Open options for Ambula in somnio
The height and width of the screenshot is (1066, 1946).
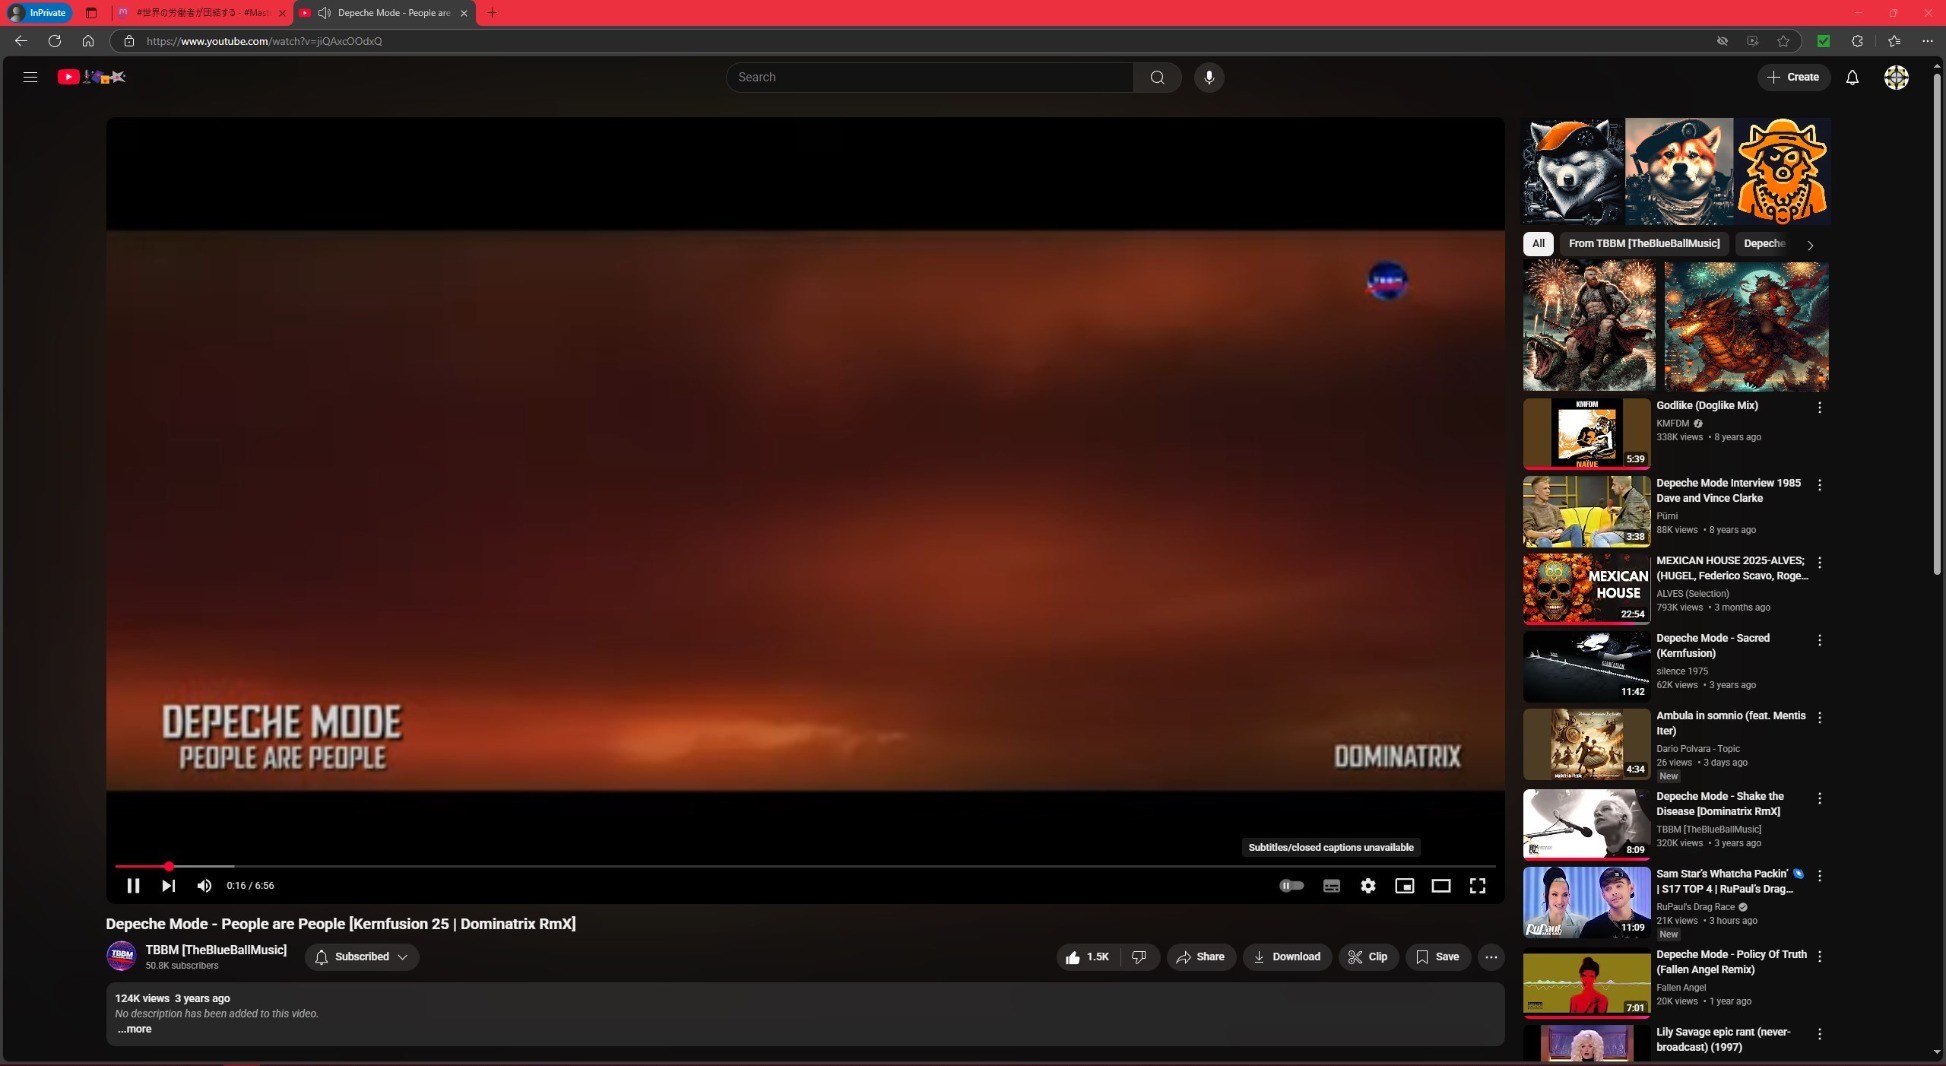click(1819, 718)
